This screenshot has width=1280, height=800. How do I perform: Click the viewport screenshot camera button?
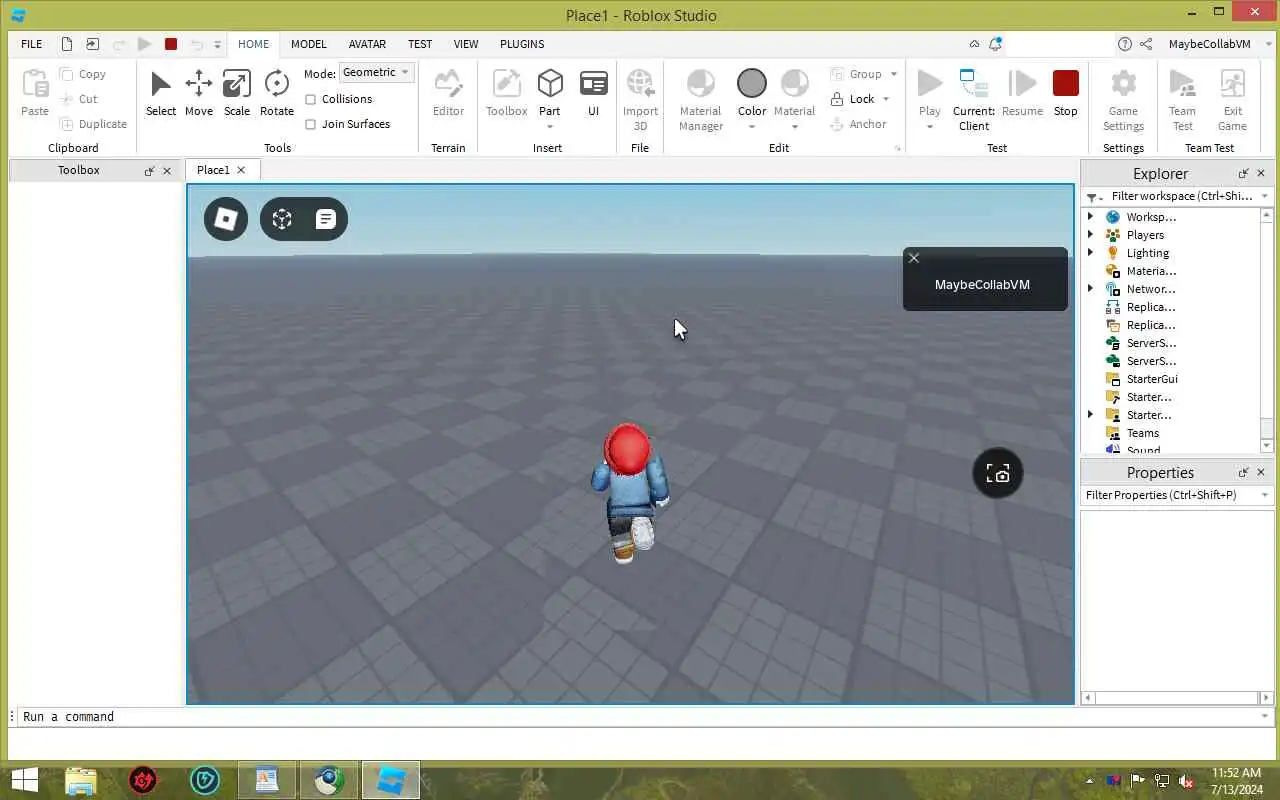pos(998,473)
